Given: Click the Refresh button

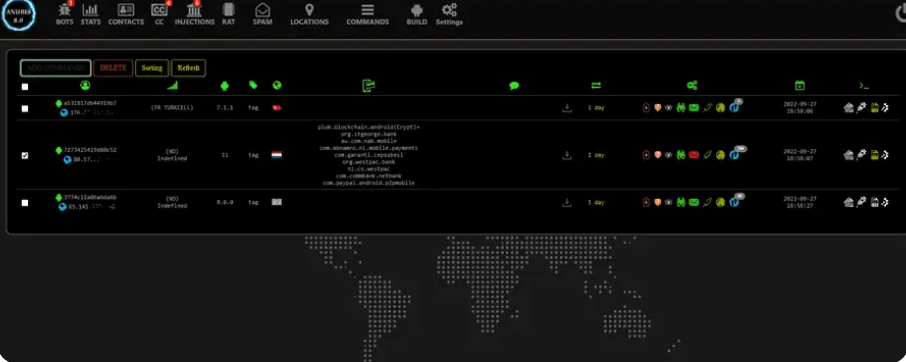Looking at the screenshot, I should (188, 68).
